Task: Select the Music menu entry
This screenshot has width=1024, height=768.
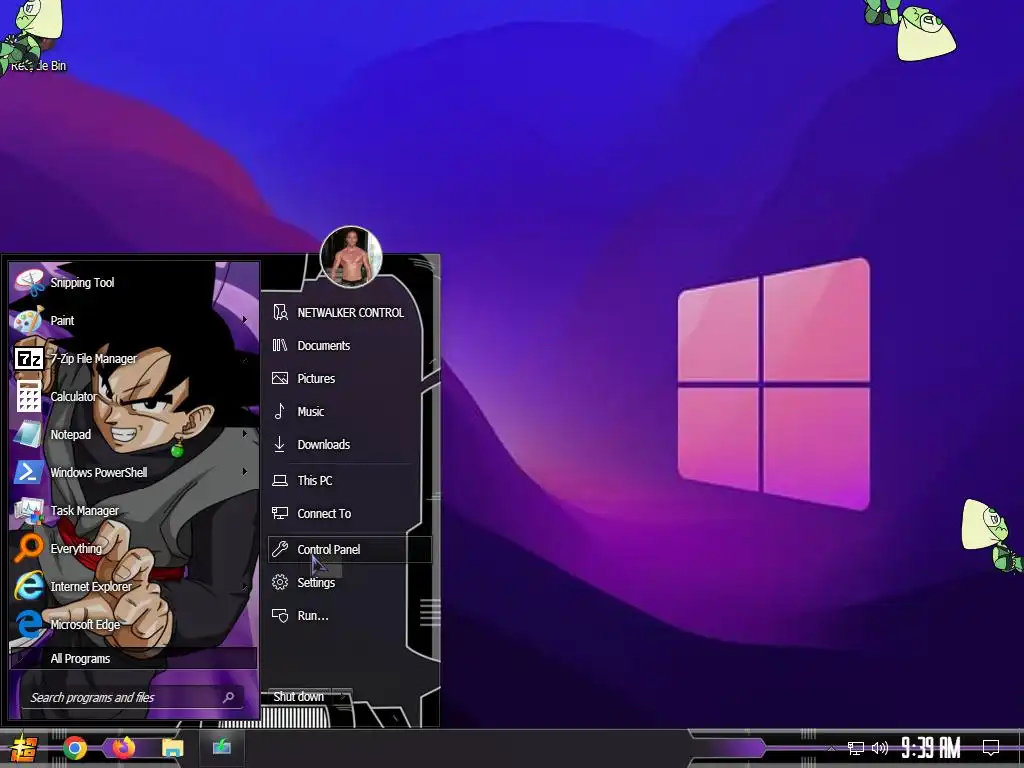Action: coord(349,411)
